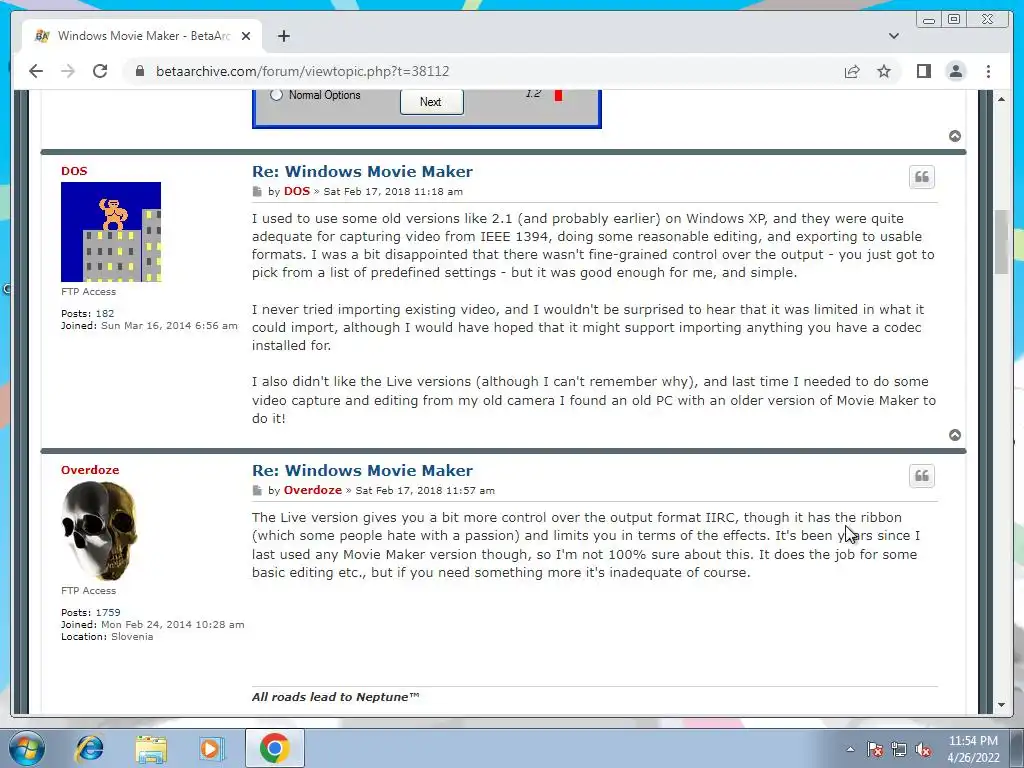This screenshot has height=768, width=1024.
Task: Launch Internet Explorer from taskbar
Action: [89, 748]
